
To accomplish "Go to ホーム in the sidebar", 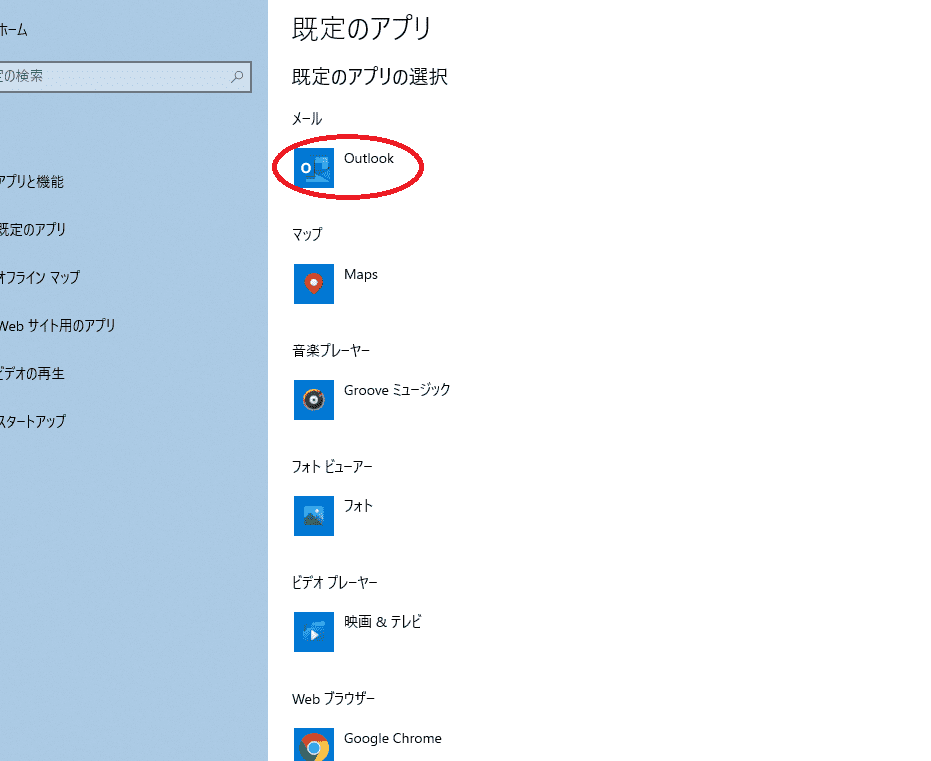I will coord(14,30).
